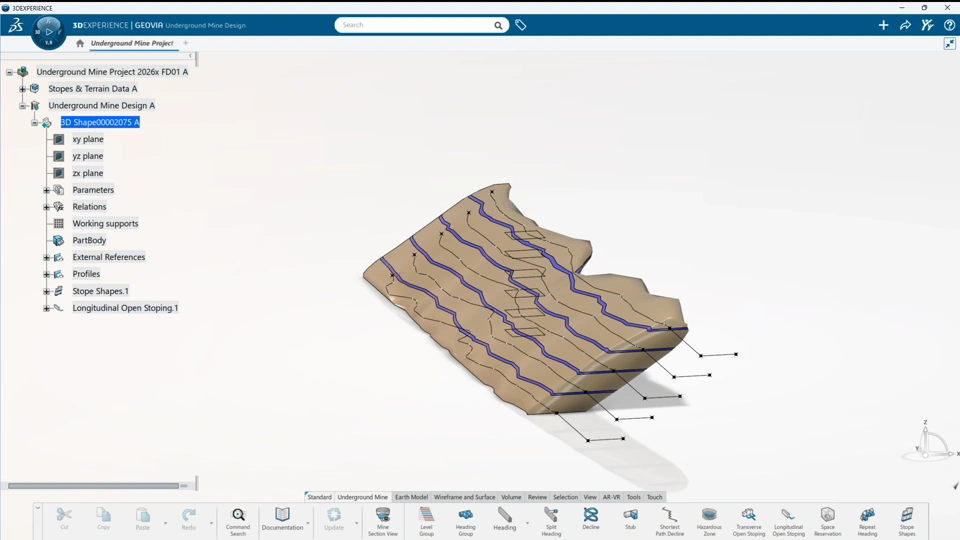Select Working supports in tree
Image resolution: width=960 pixels, height=540 pixels.
[x=105, y=224]
